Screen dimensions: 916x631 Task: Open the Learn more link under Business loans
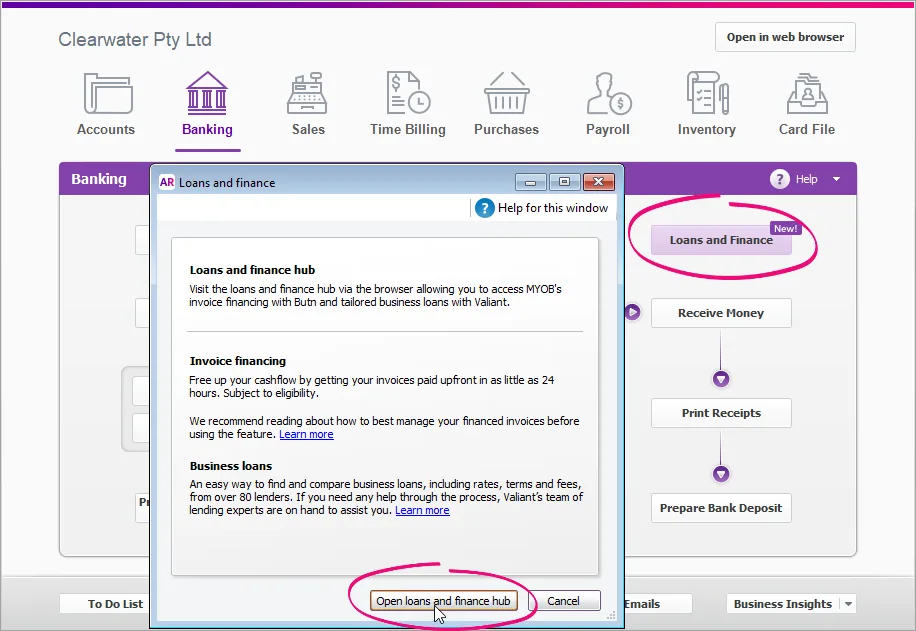pyautogui.click(x=422, y=510)
